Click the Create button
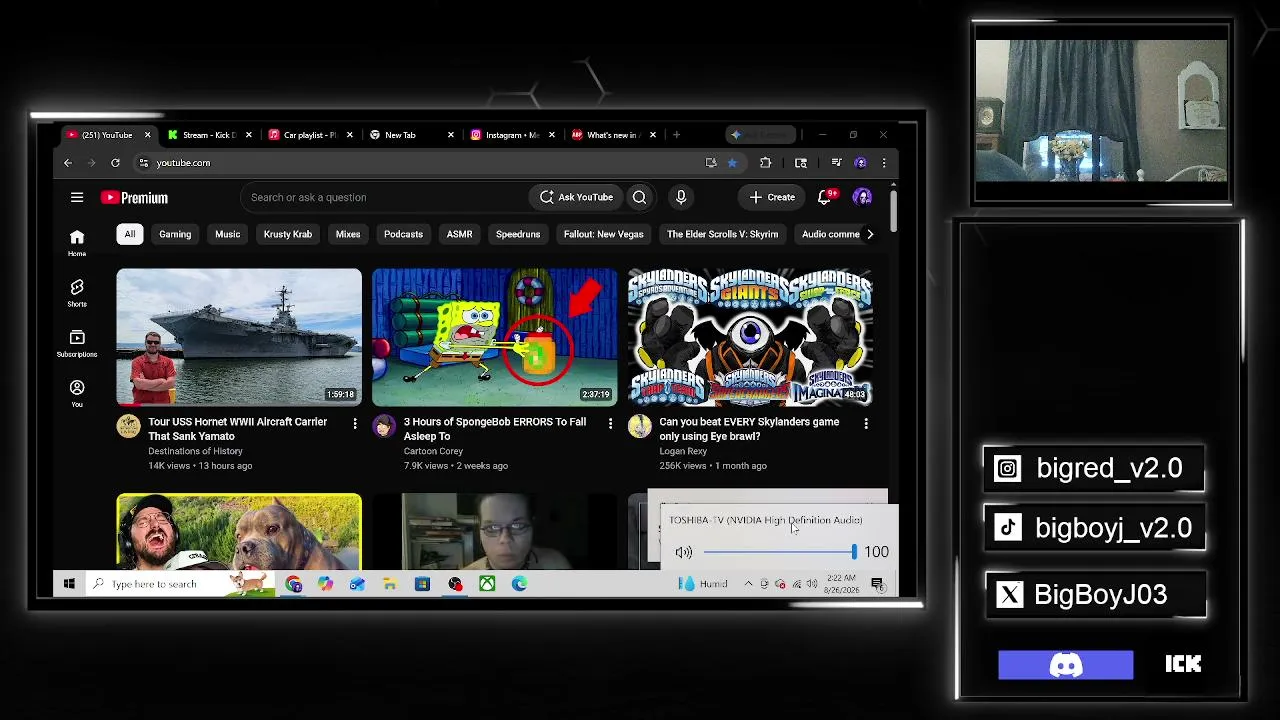This screenshot has height=720, width=1280. point(772,197)
